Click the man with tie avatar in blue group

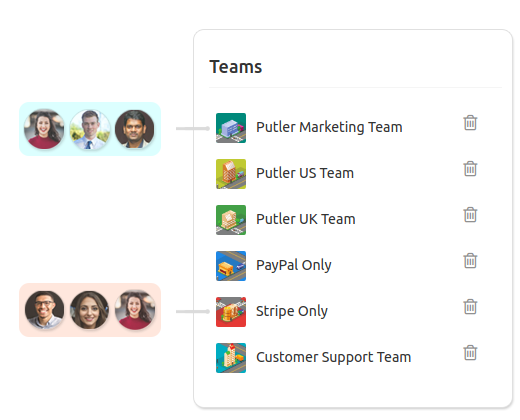[90, 129]
